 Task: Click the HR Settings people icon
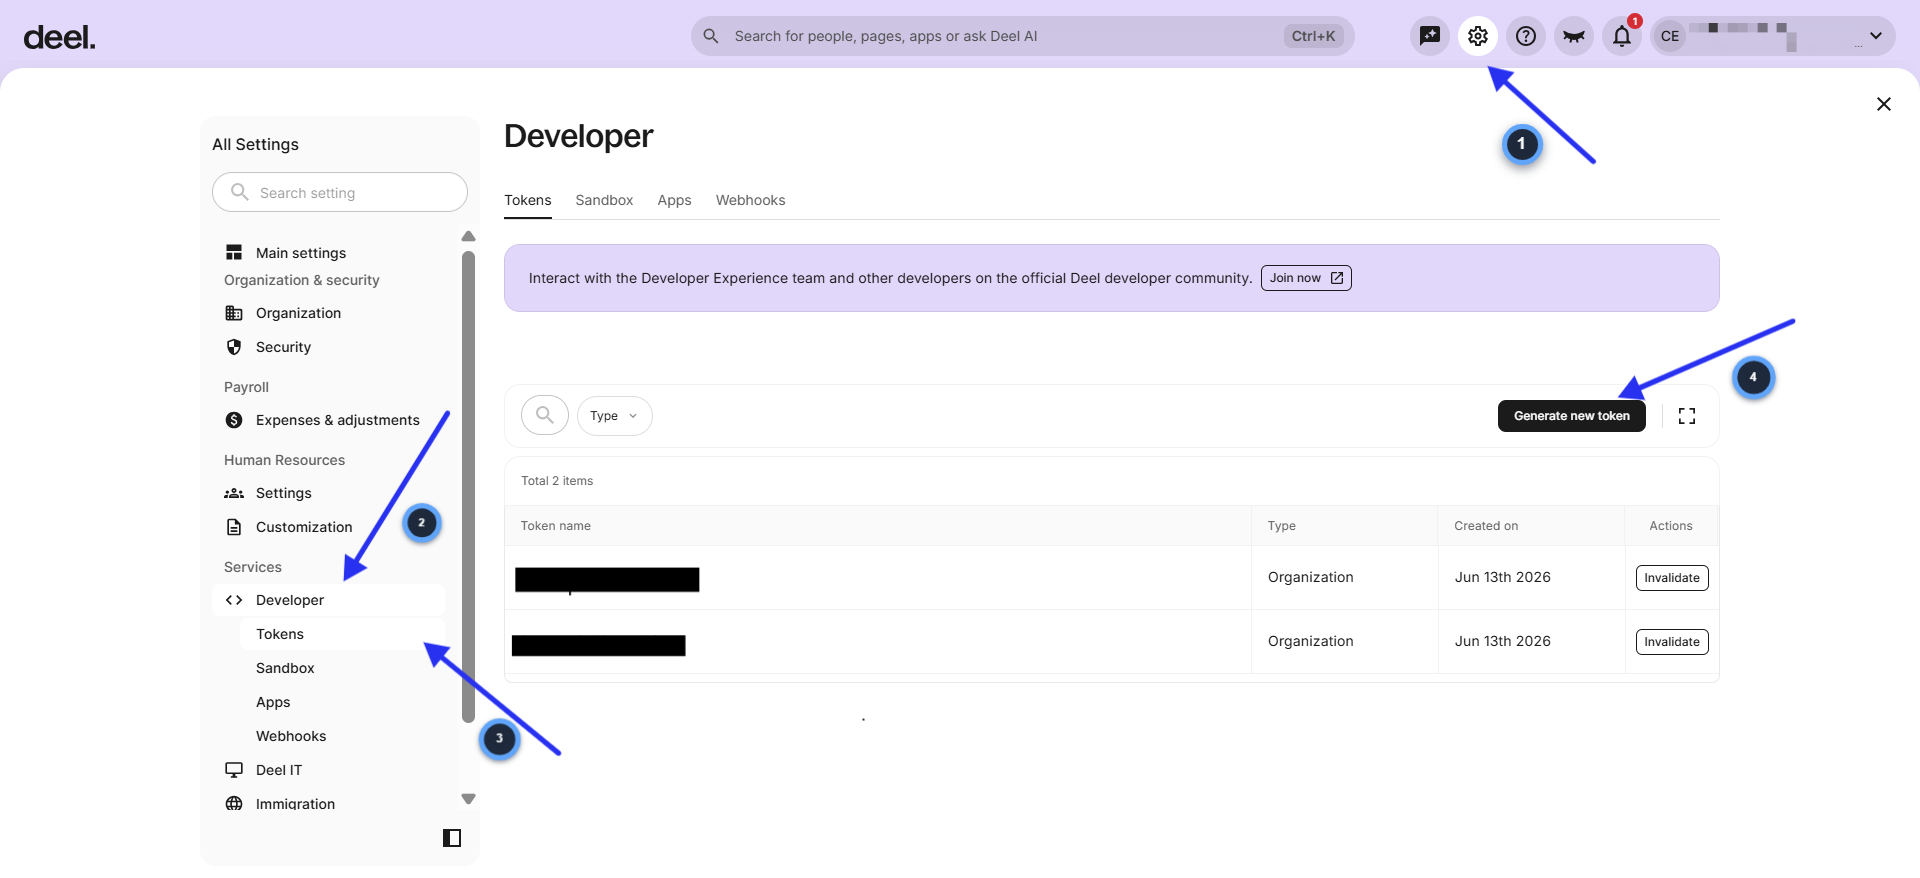(234, 493)
